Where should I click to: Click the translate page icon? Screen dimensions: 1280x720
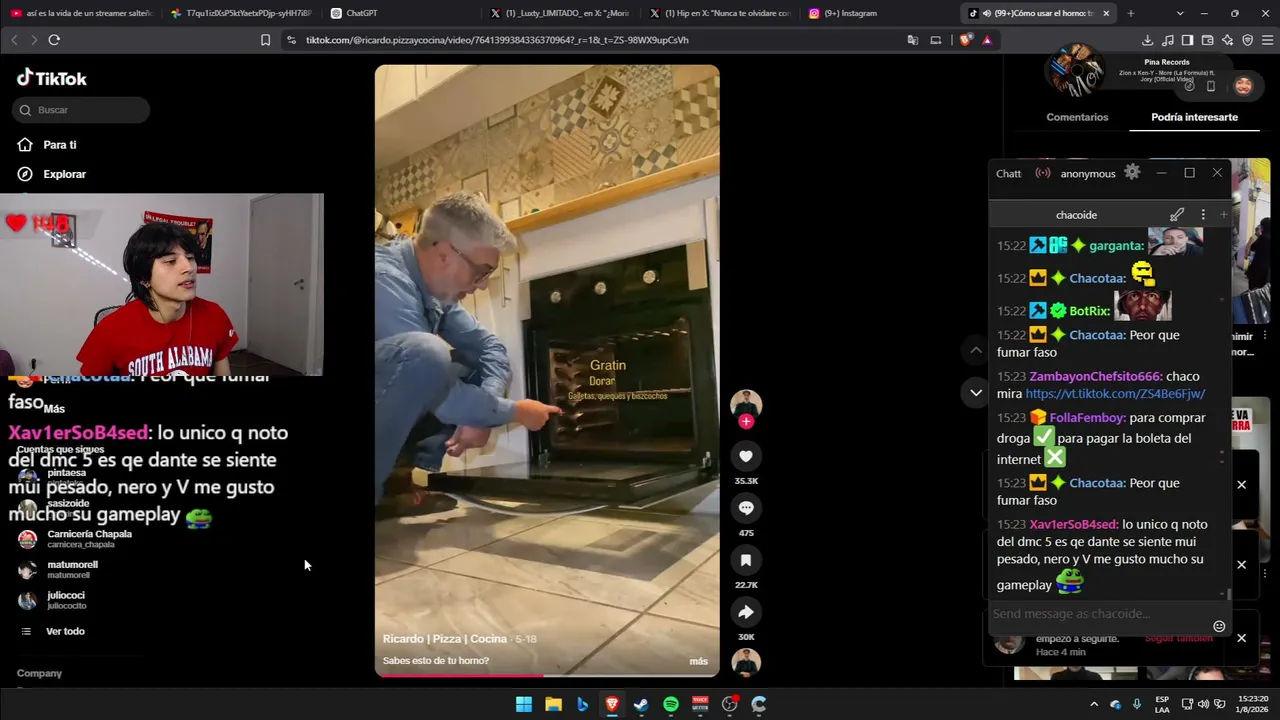(x=913, y=40)
